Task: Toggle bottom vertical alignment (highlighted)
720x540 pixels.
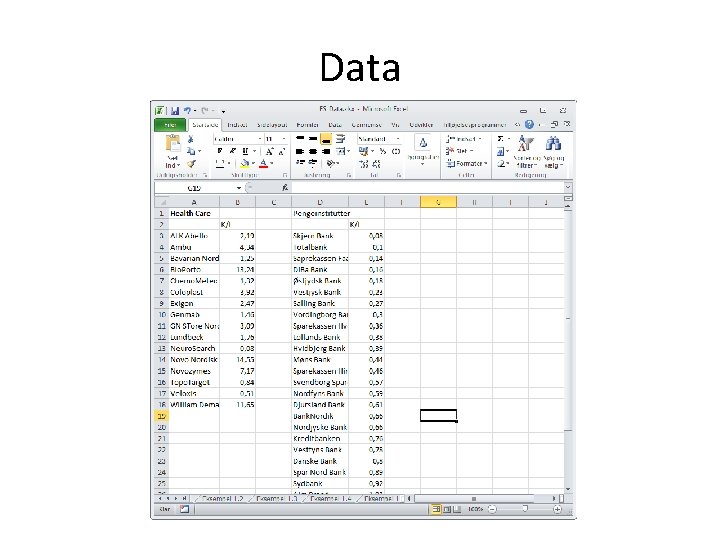Action: coord(326,139)
